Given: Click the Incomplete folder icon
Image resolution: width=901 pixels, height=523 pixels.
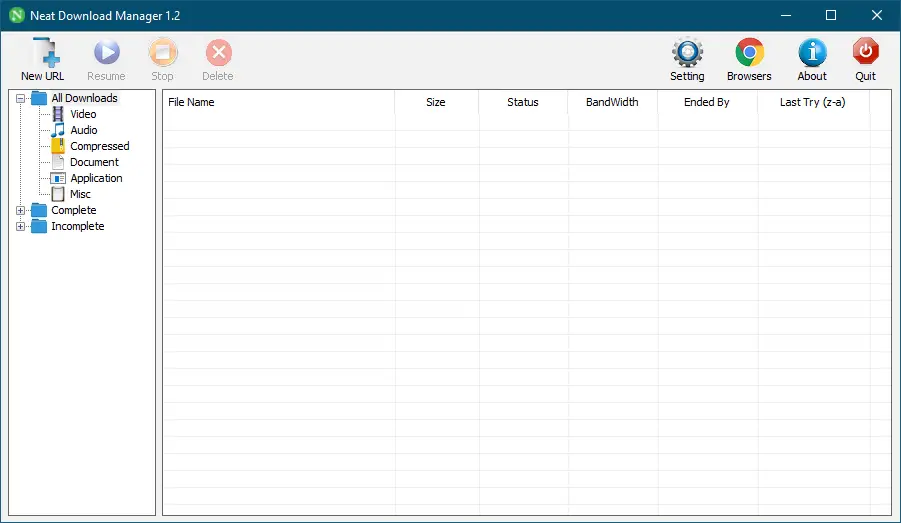Looking at the screenshot, I should point(39,226).
